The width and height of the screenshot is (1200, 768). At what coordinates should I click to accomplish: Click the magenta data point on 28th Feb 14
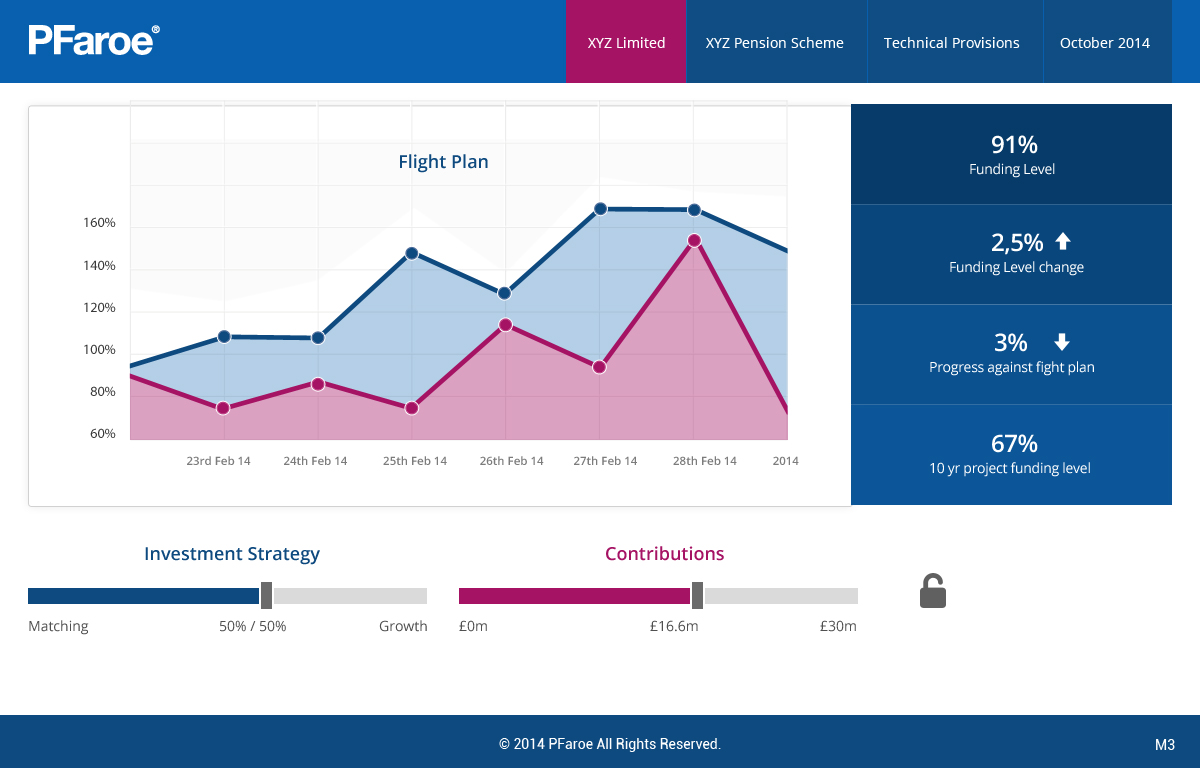pyautogui.click(x=694, y=240)
